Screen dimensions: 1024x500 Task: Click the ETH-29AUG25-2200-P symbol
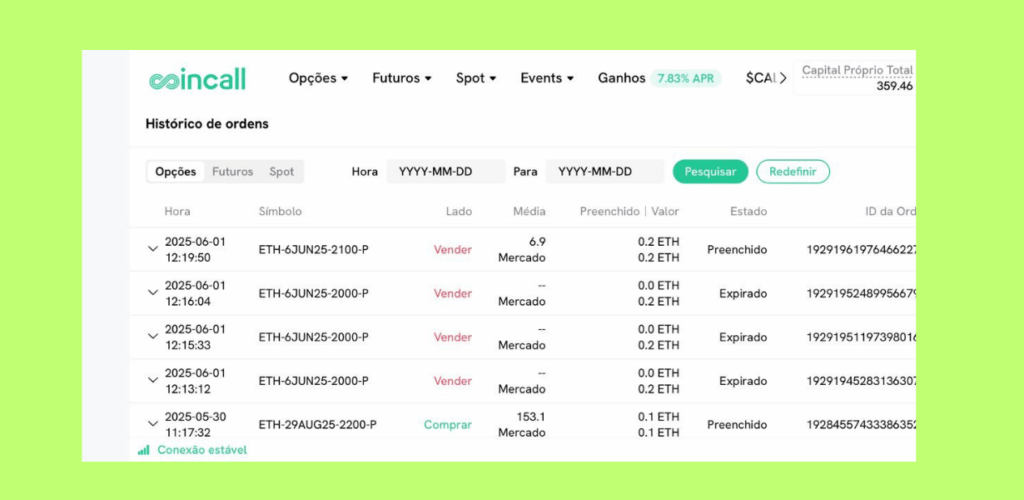pos(317,424)
